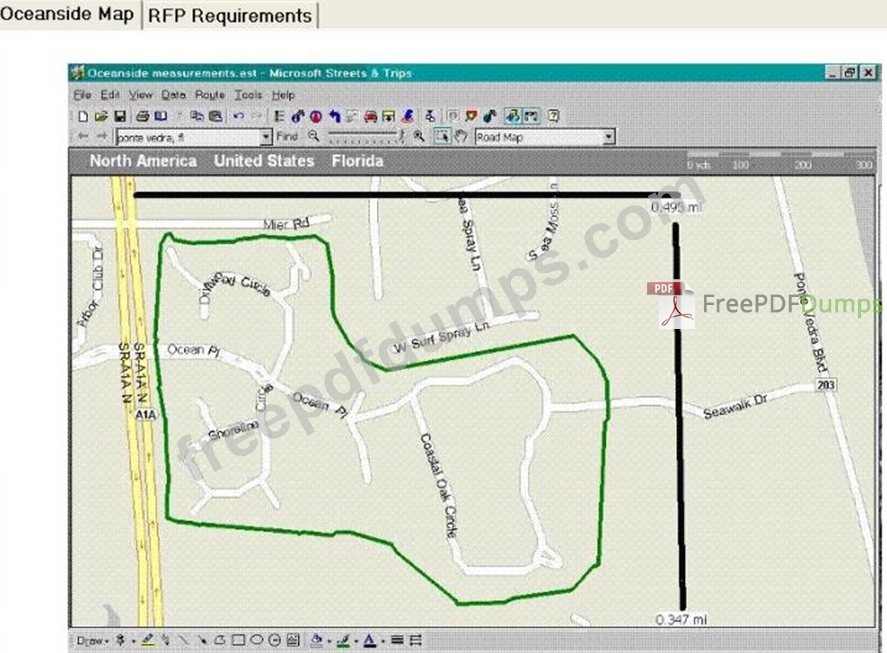The width and height of the screenshot is (887, 653).
Task: Open the Edit menu
Action: click(x=110, y=95)
